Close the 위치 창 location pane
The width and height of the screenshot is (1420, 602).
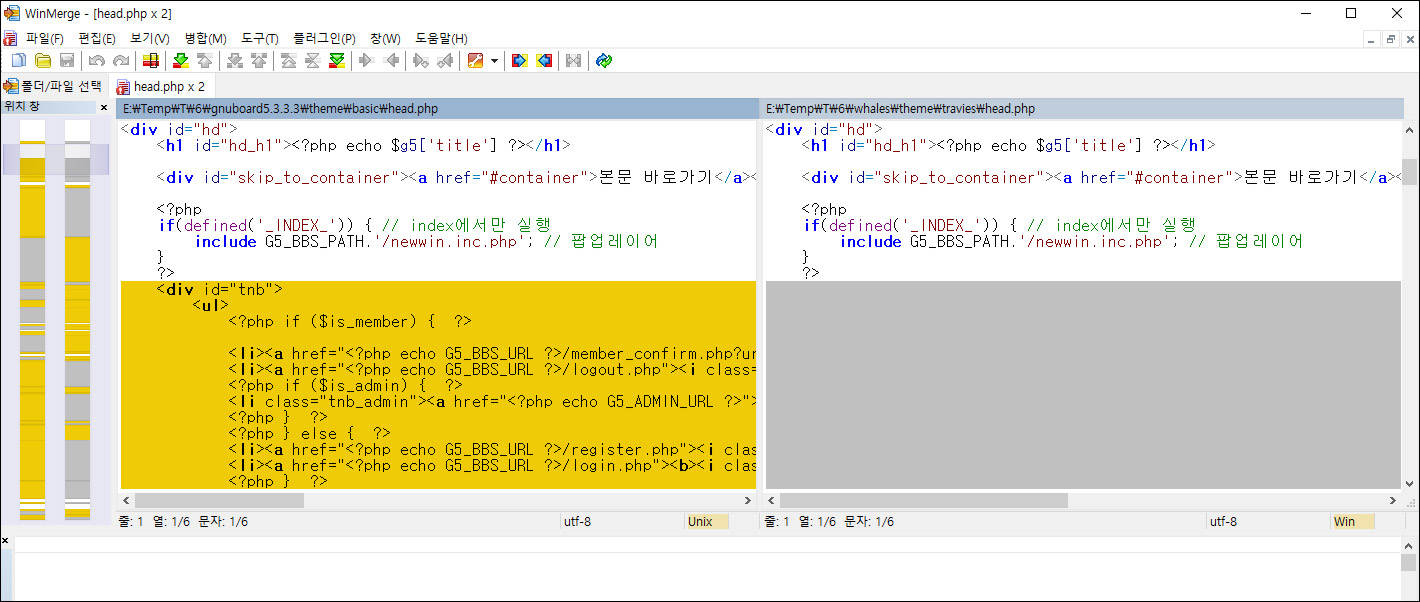point(104,106)
